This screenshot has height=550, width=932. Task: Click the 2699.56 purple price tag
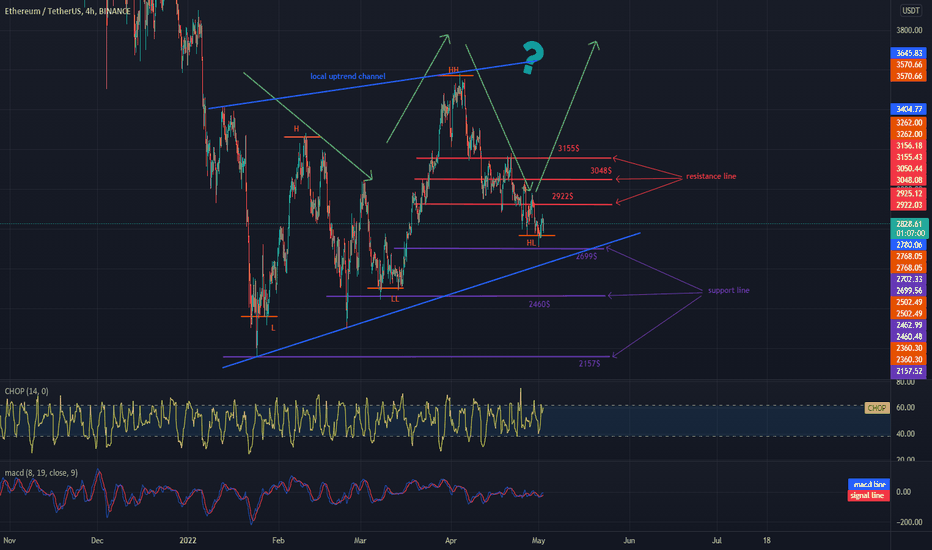click(909, 291)
